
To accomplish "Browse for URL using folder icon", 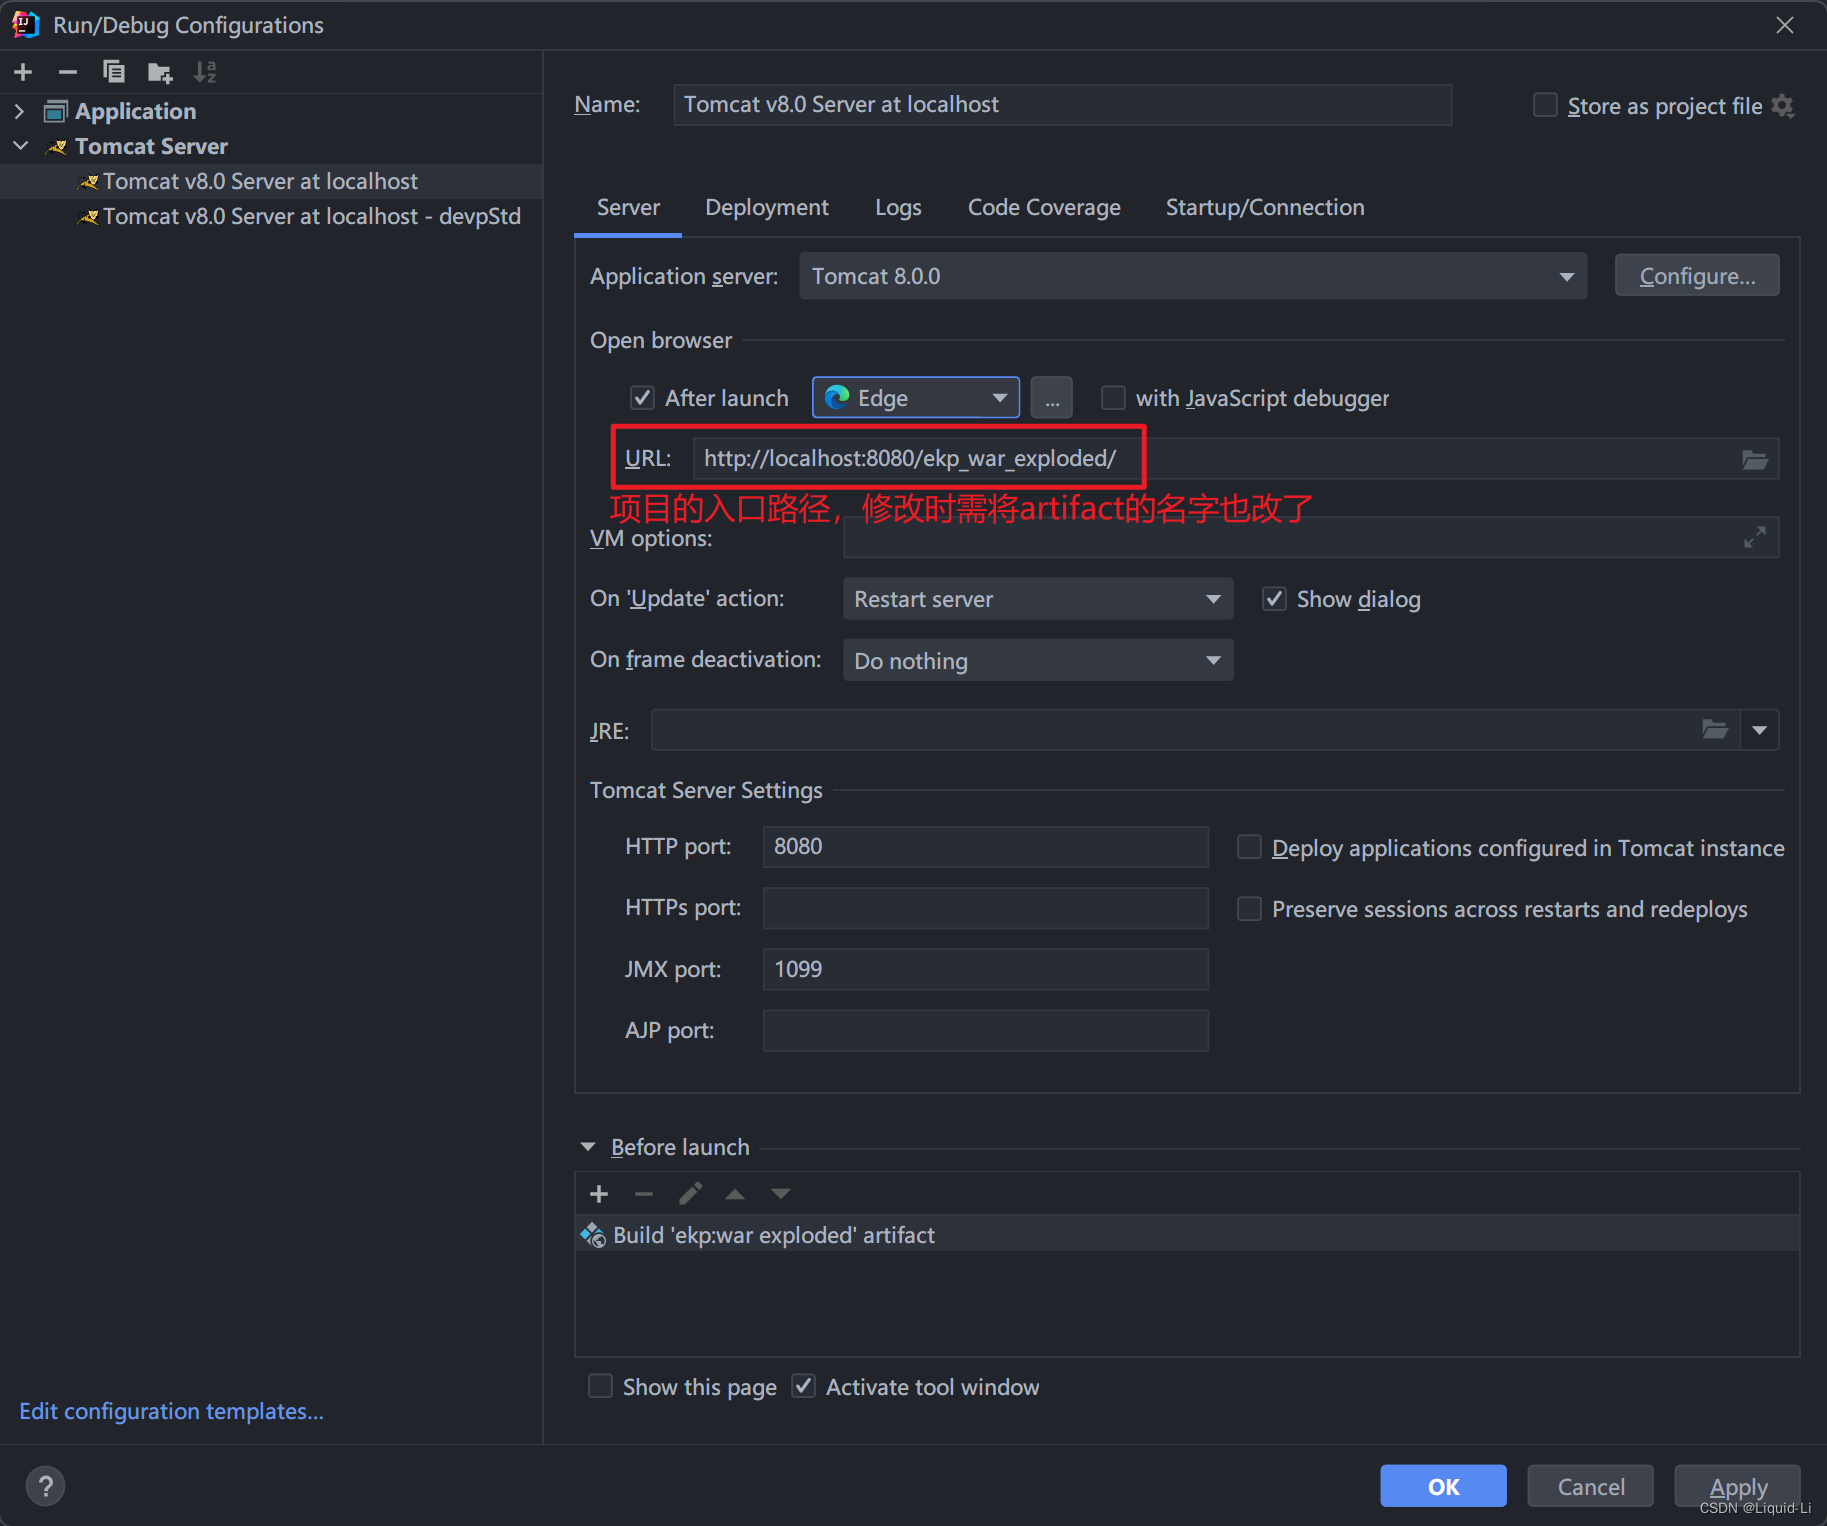I will point(1755,459).
